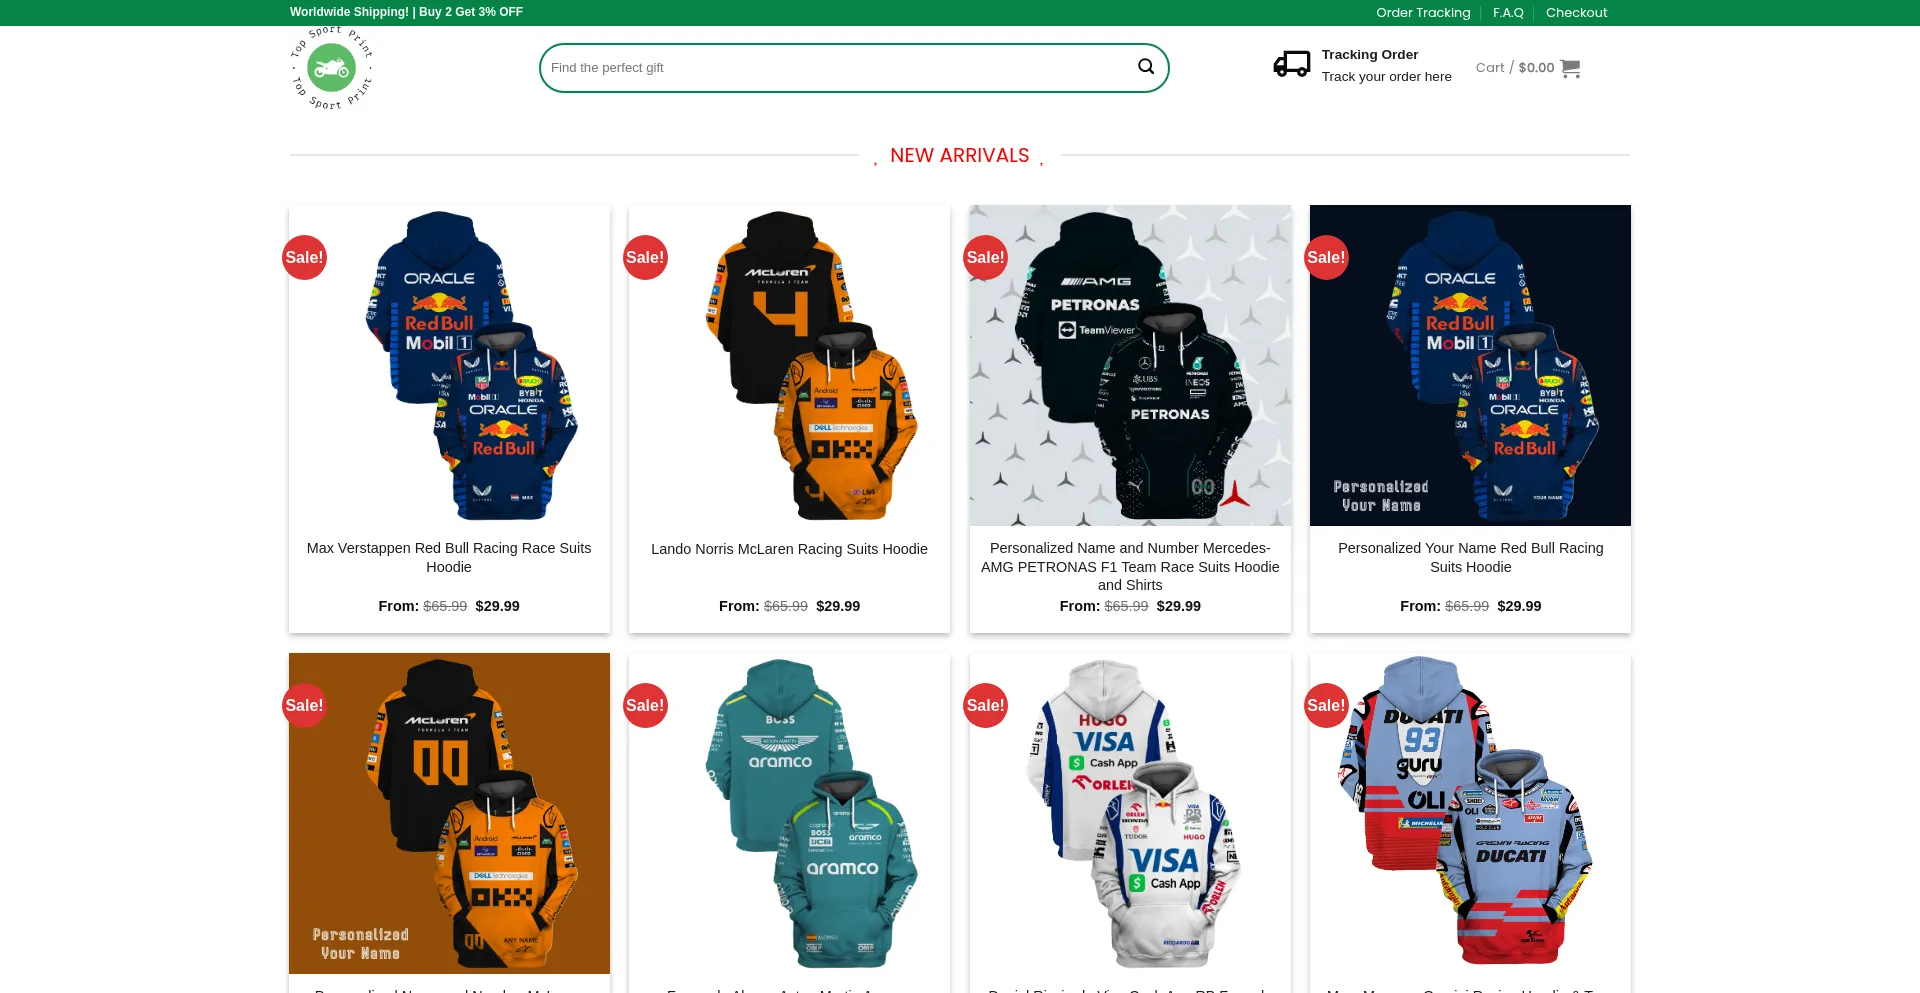Select the personalized McLaren orange background image

click(449, 814)
